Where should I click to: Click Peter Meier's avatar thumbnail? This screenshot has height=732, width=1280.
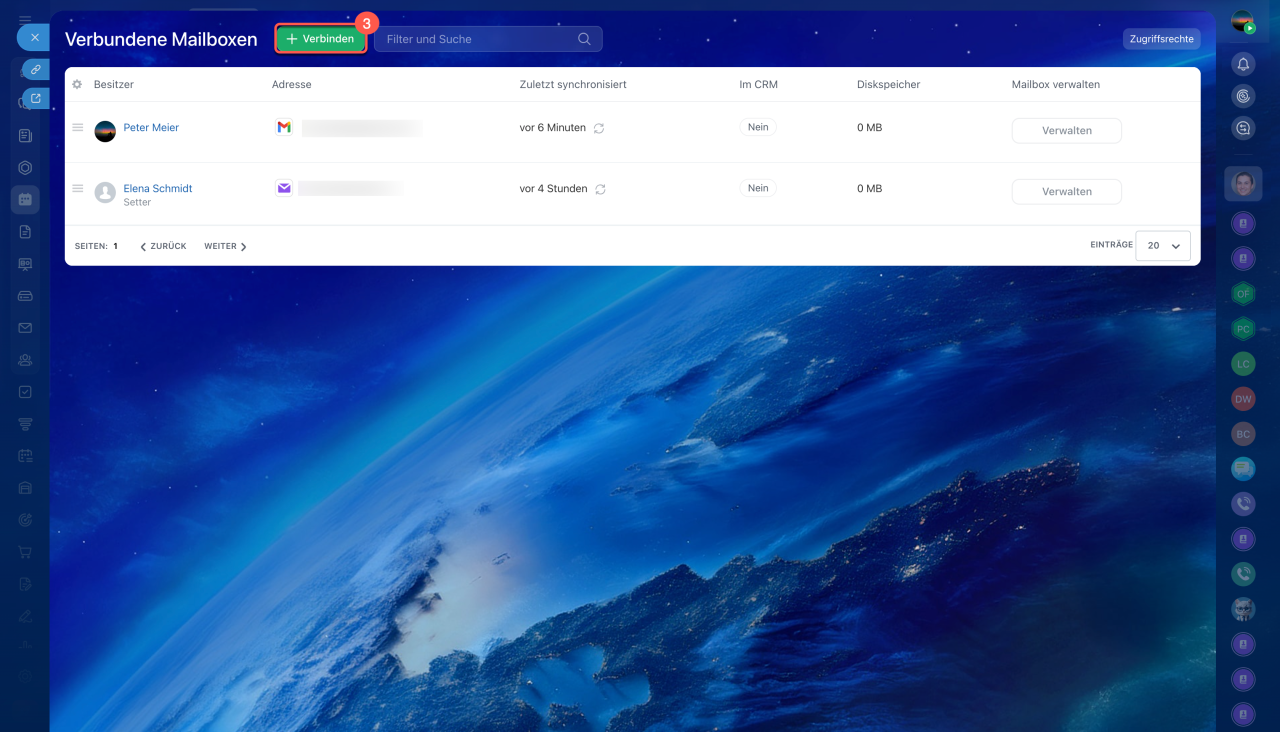click(x=105, y=131)
